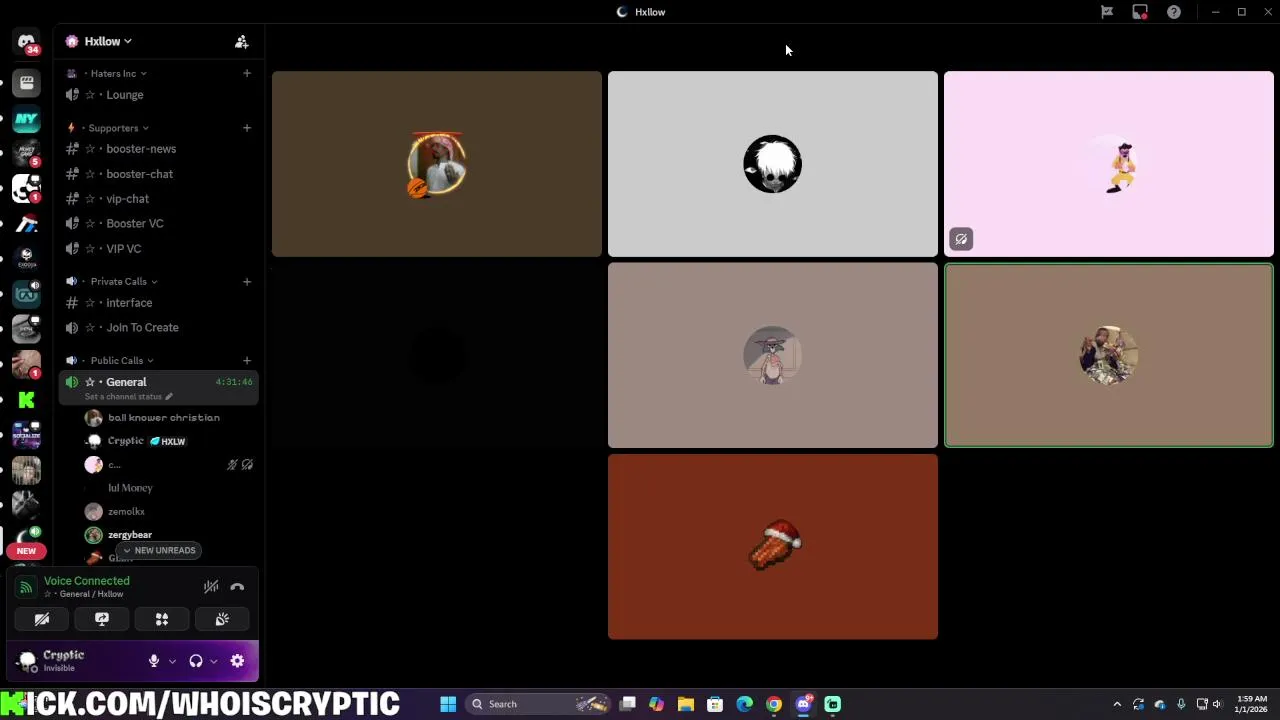Image resolution: width=1280 pixels, height=720 pixels.
Task: Focus the green-outlined speaking video tile
Action: tap(1109, 355)
